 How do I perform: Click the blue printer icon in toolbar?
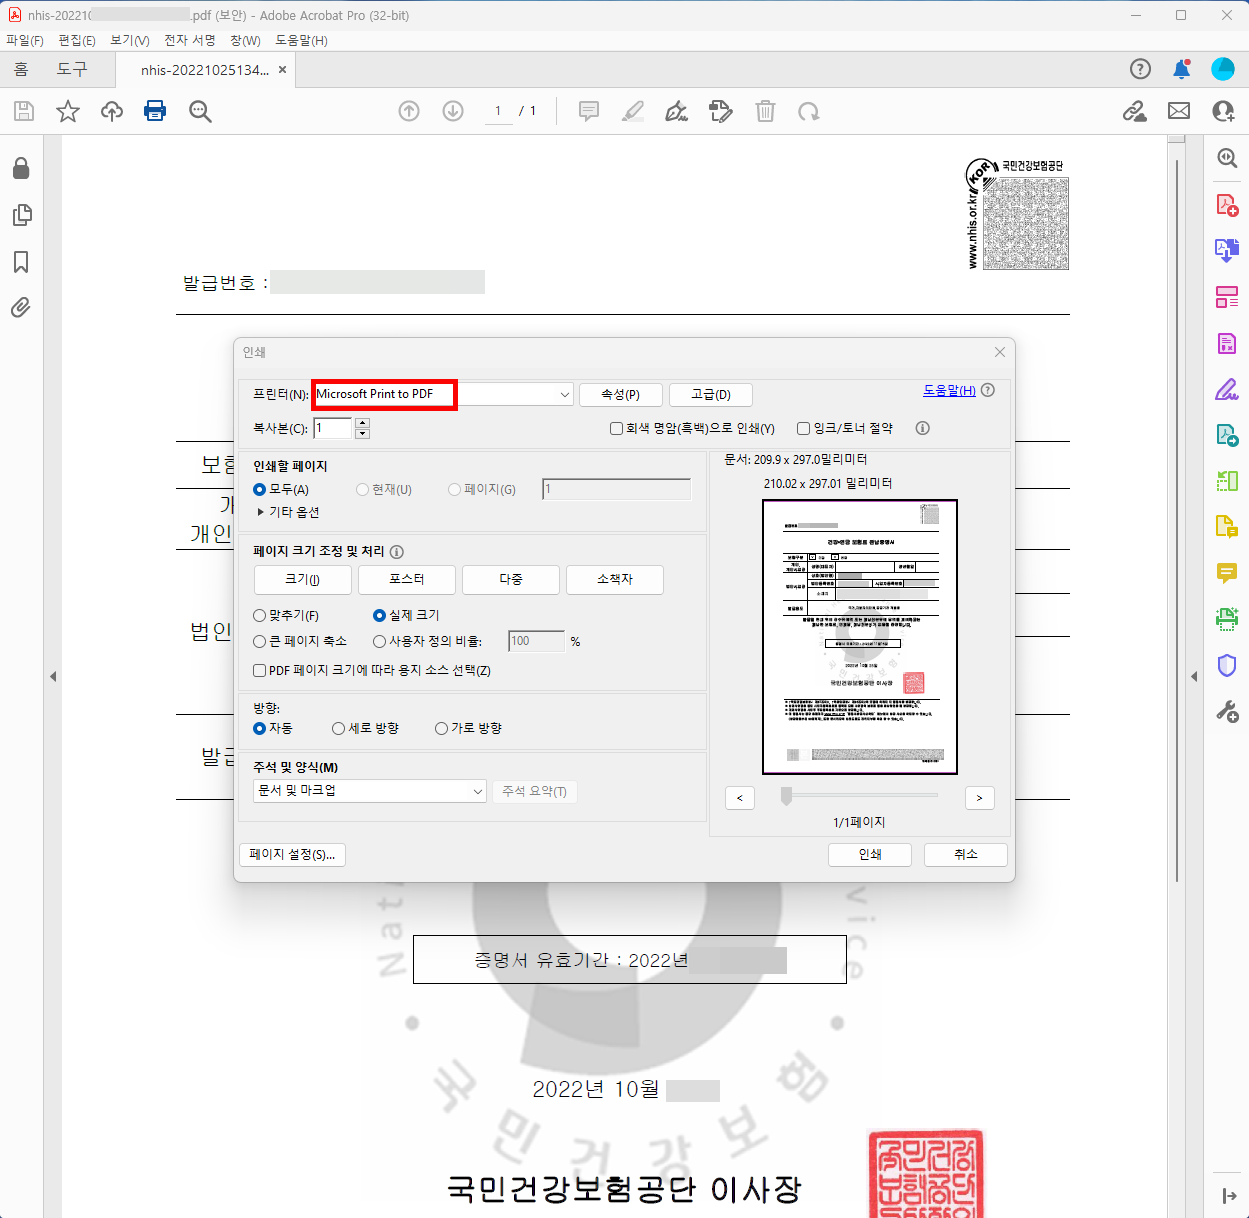(155, 111)
